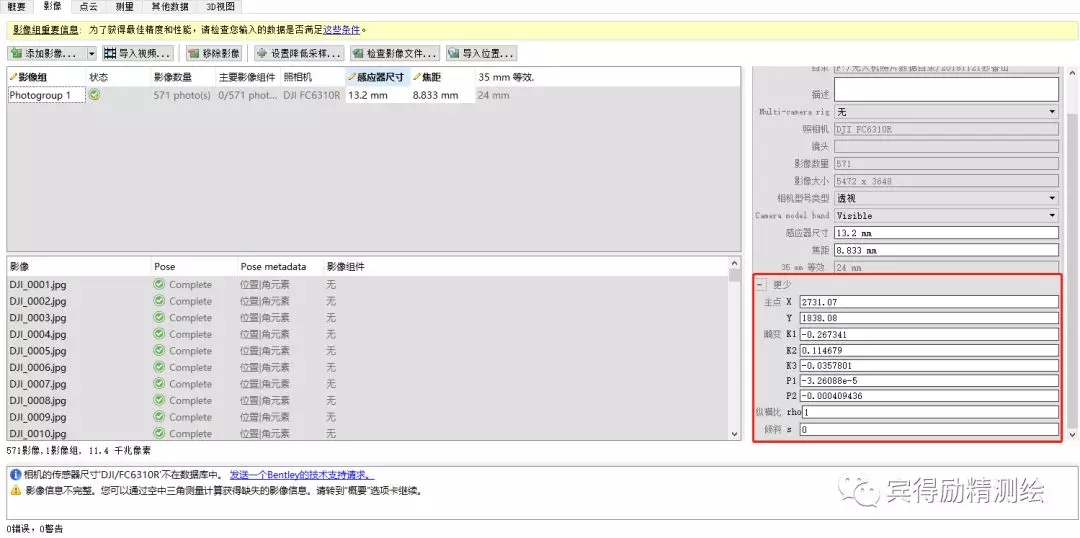Click the Bentley technical support request link

[x=301, y=475]
